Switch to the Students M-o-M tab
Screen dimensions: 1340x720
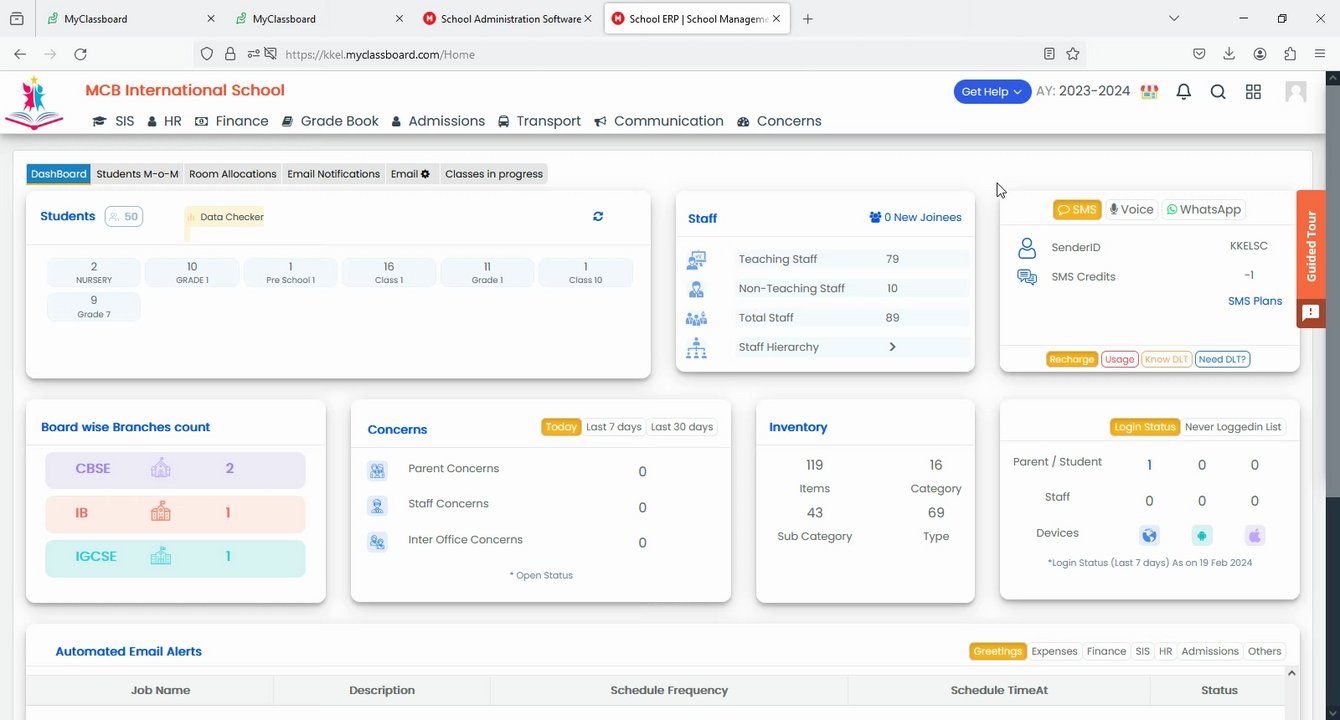pyautogui.click(x=137, y=174)
